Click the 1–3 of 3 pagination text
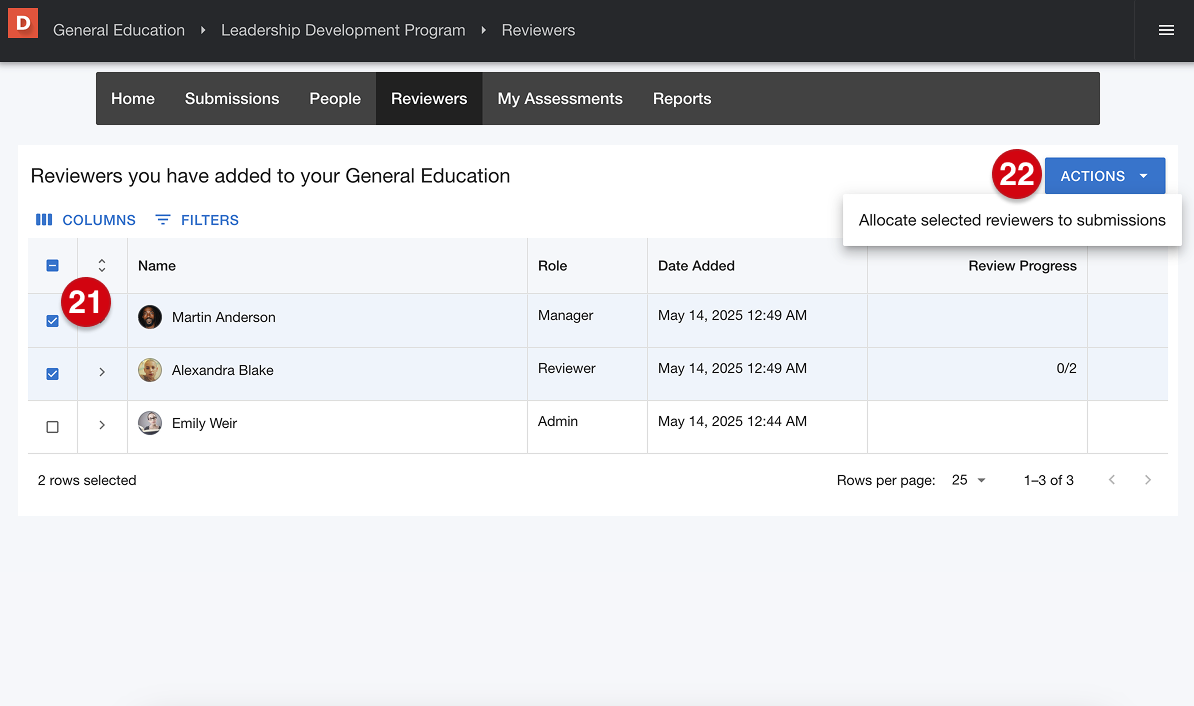1194x706 pixels. point(1049,481)
